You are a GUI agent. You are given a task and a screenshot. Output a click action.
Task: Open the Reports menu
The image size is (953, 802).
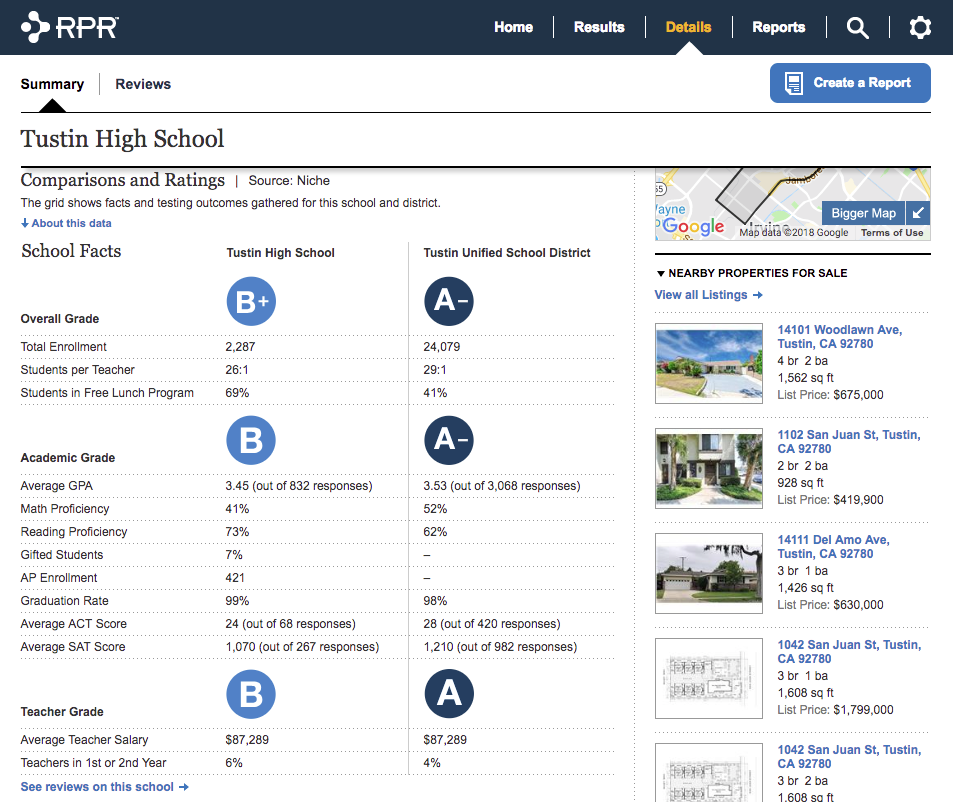click(779, 27)
